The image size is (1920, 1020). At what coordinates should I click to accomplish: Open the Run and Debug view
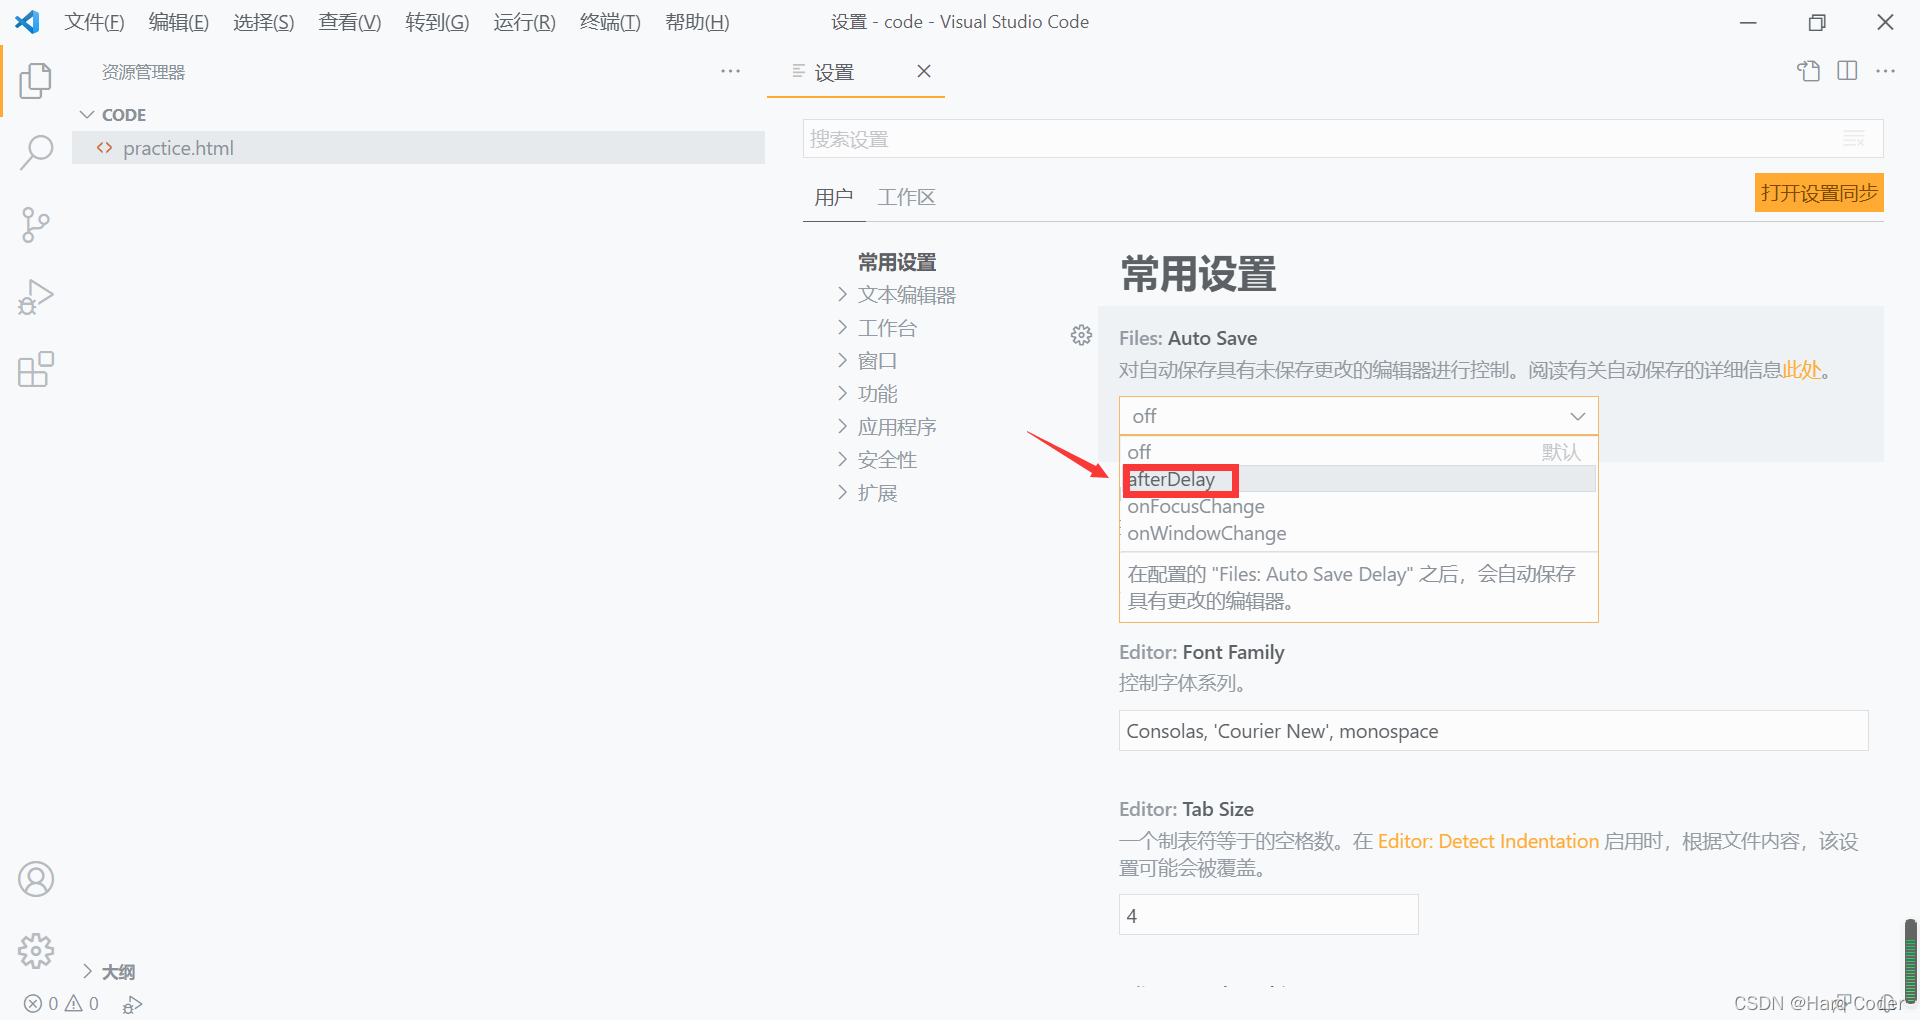coord(36,297)
